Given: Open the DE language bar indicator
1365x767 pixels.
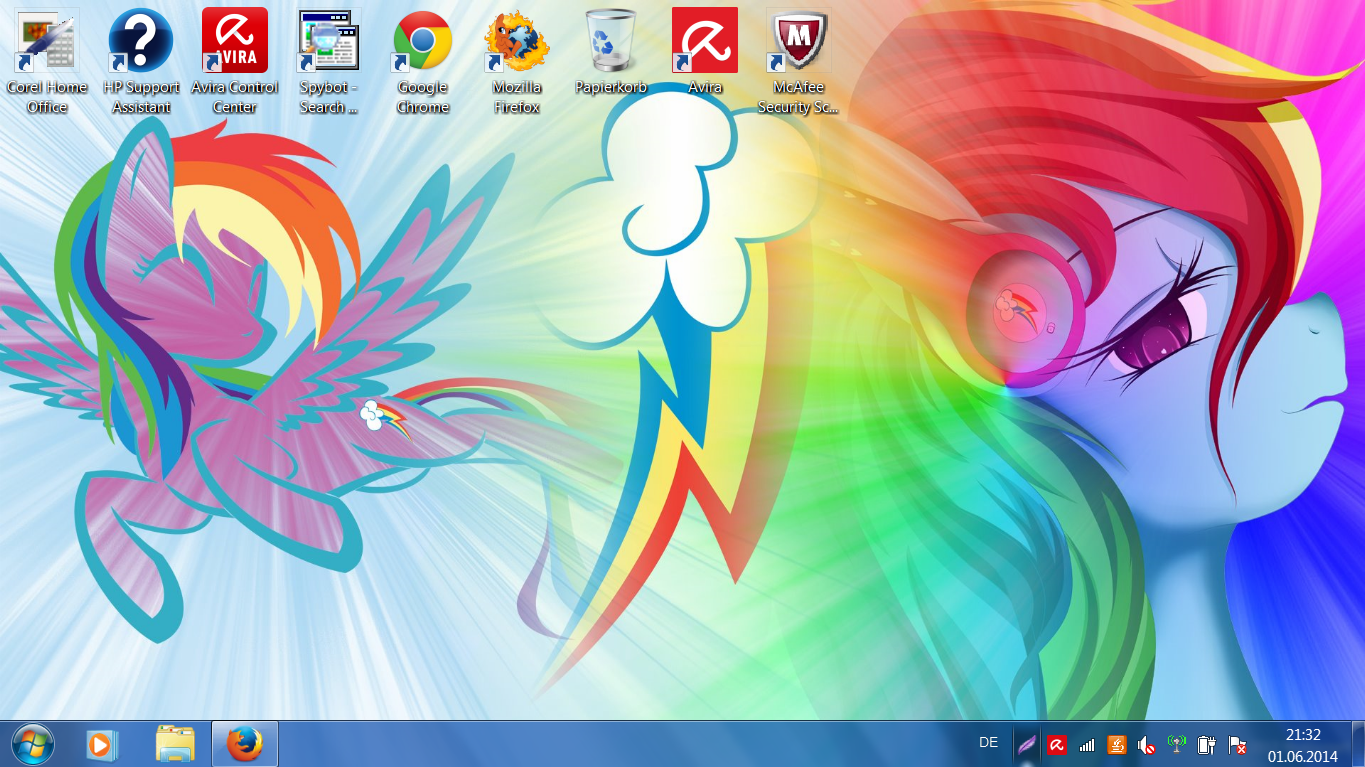Looking at the screenshot, I should (x=989, y=742).
